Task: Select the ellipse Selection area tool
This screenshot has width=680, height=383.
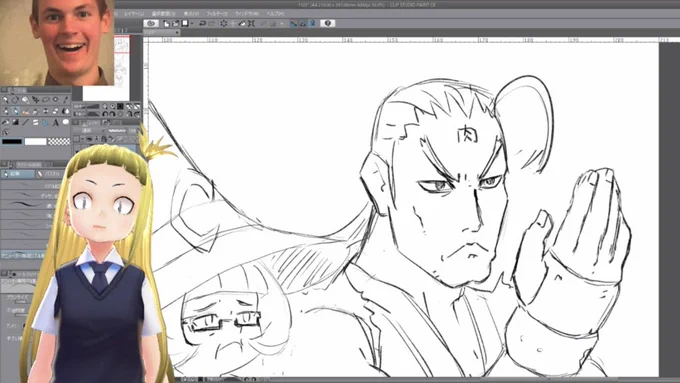Action: coord(46,99)
